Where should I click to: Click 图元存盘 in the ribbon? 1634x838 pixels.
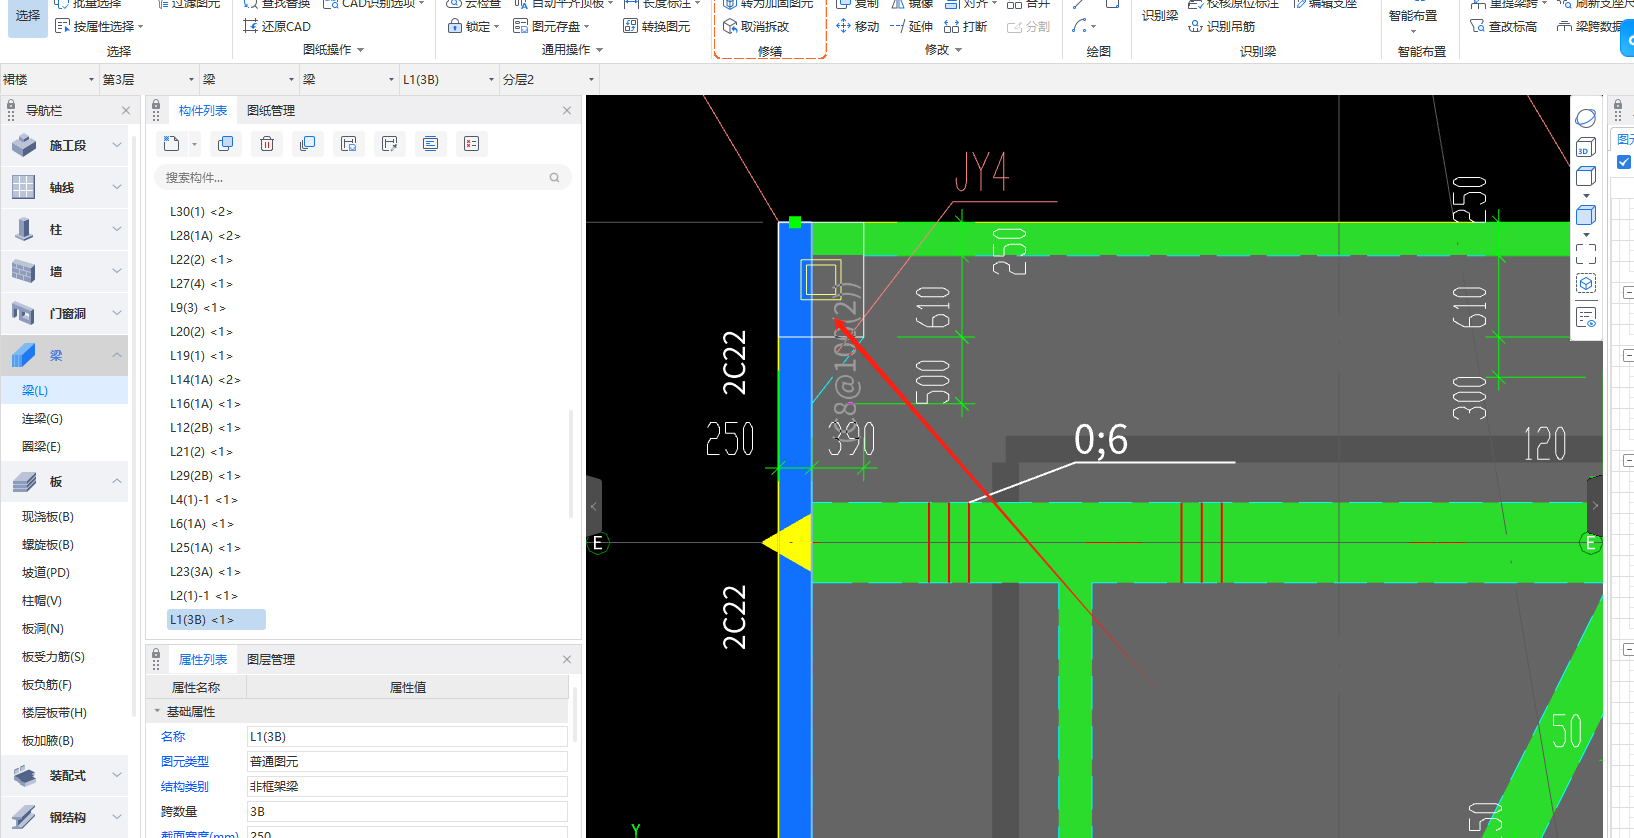point(551,26)
